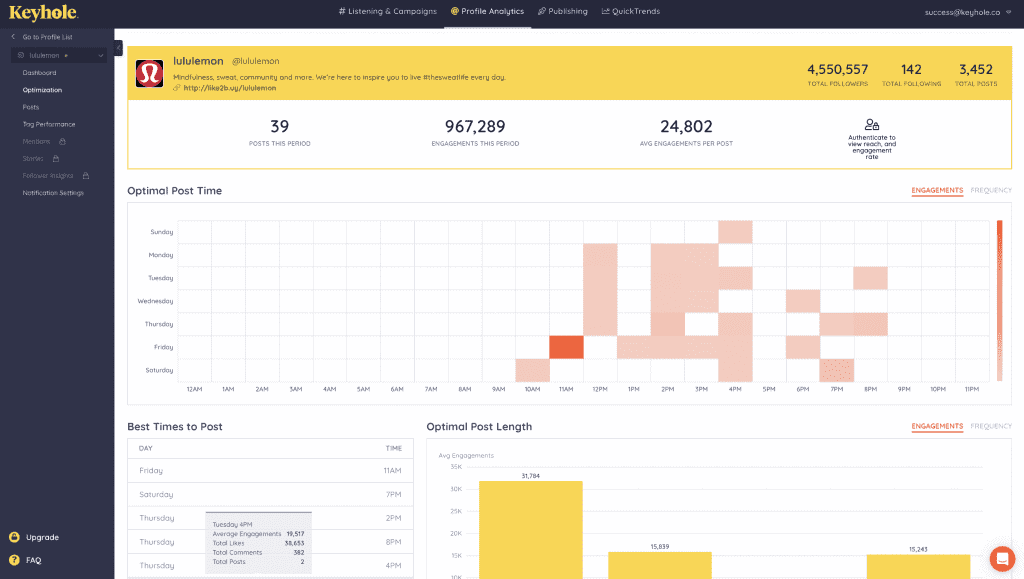The height and width of the screenshot is (579, 1024).
Task: Select Optimization in sidebar
Action: click(x=42, y=90)
